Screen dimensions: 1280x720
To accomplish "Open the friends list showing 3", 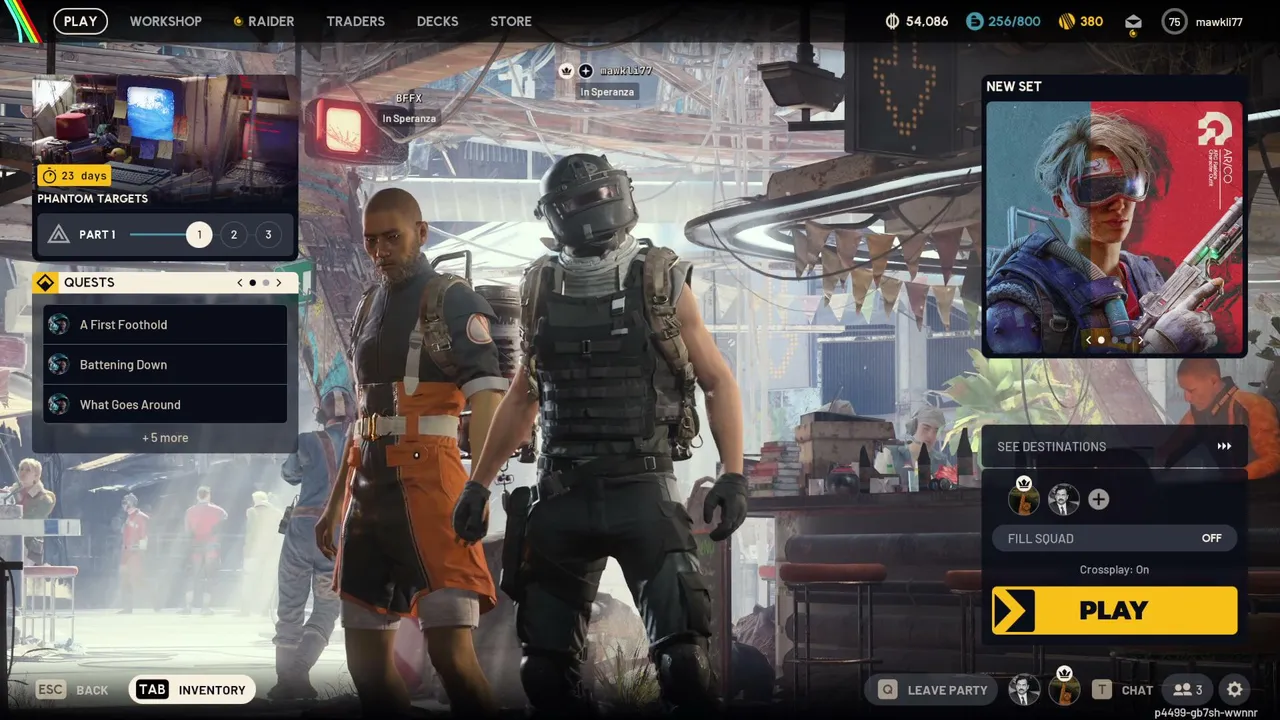I will tap(1188, 689).
